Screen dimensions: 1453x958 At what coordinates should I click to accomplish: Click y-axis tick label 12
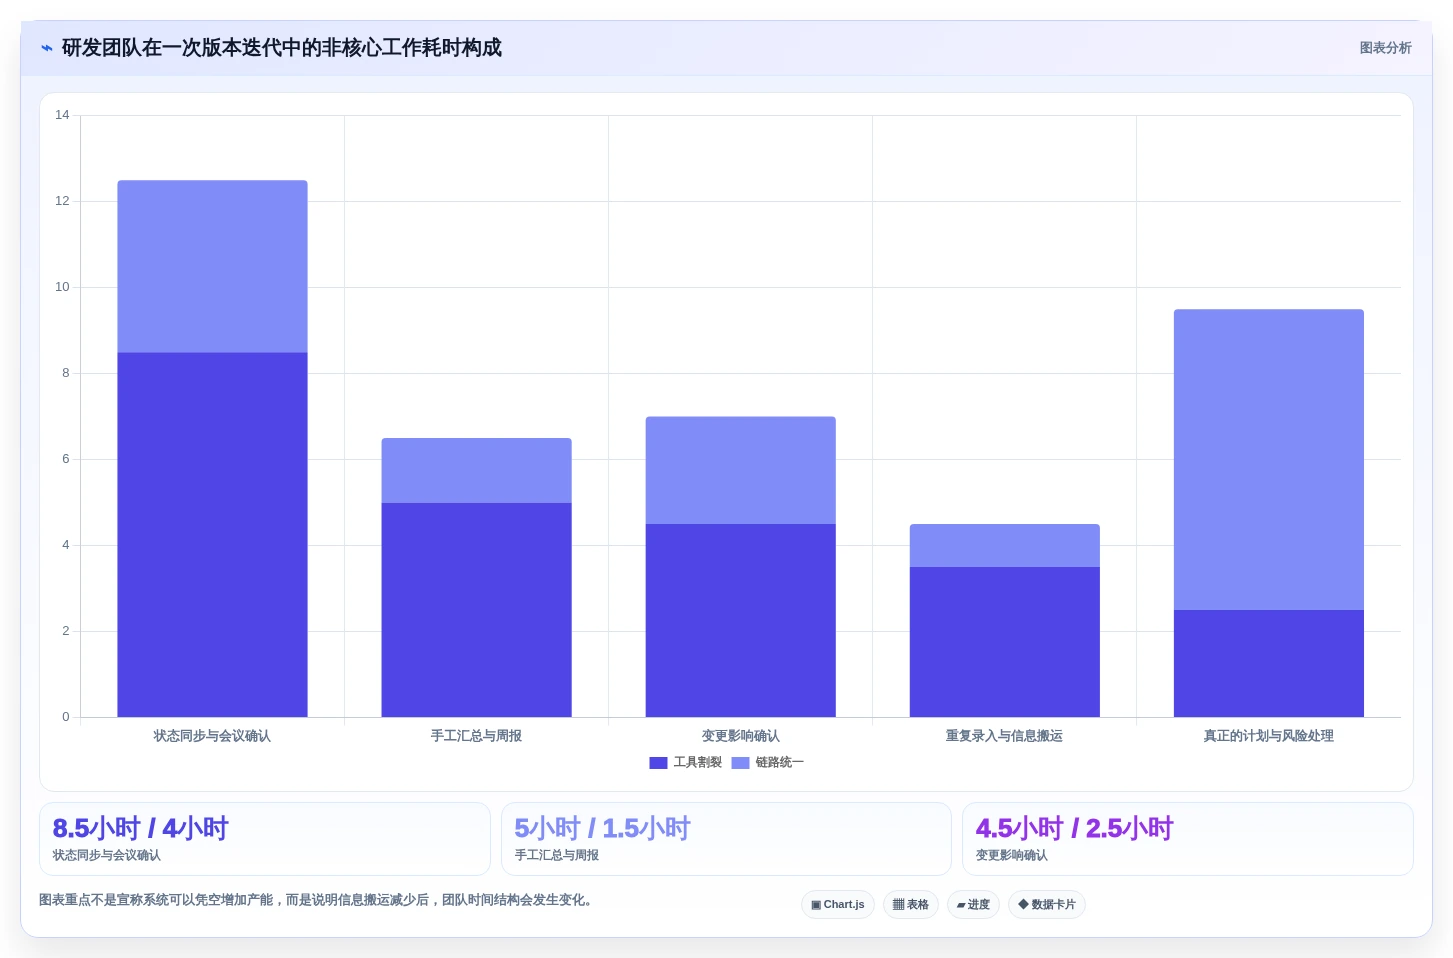click(x=62, y=201)
